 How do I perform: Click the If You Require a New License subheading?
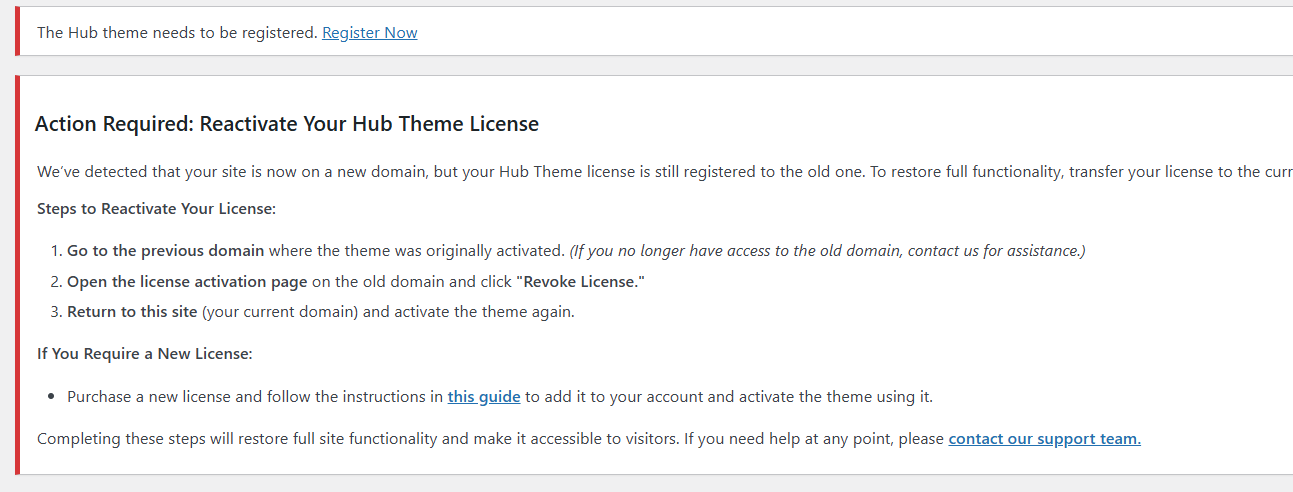pos(144,354)
